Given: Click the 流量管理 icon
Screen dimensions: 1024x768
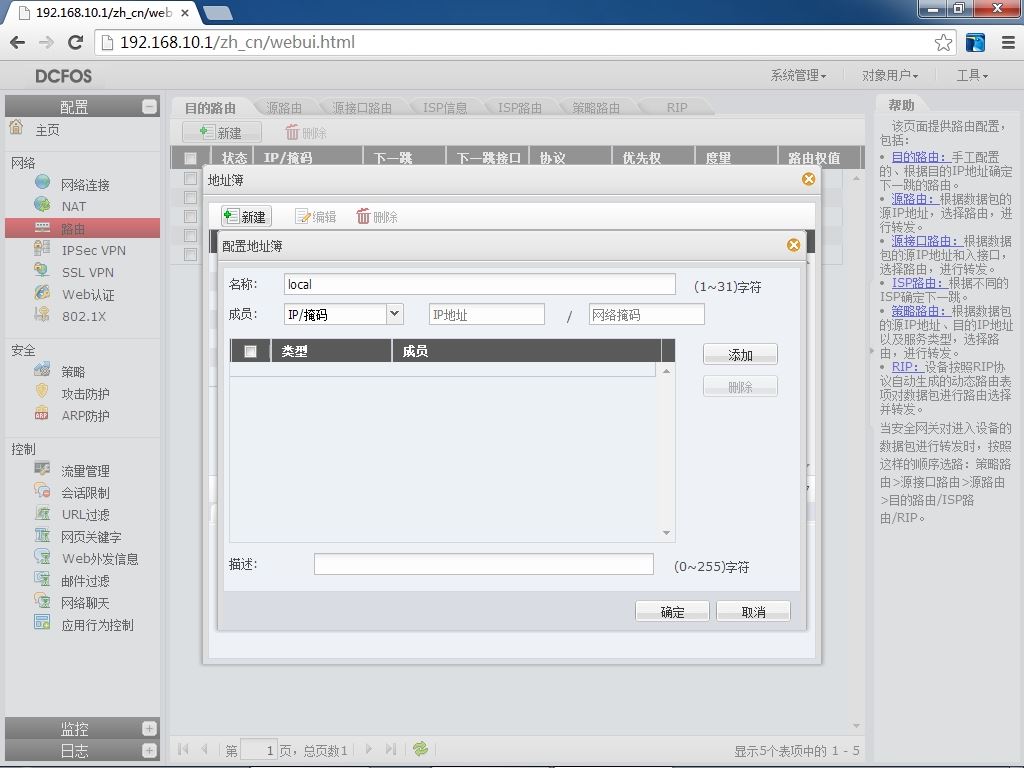Looking at the screenshot, I should pyautogui.click(x=42, y=469).
